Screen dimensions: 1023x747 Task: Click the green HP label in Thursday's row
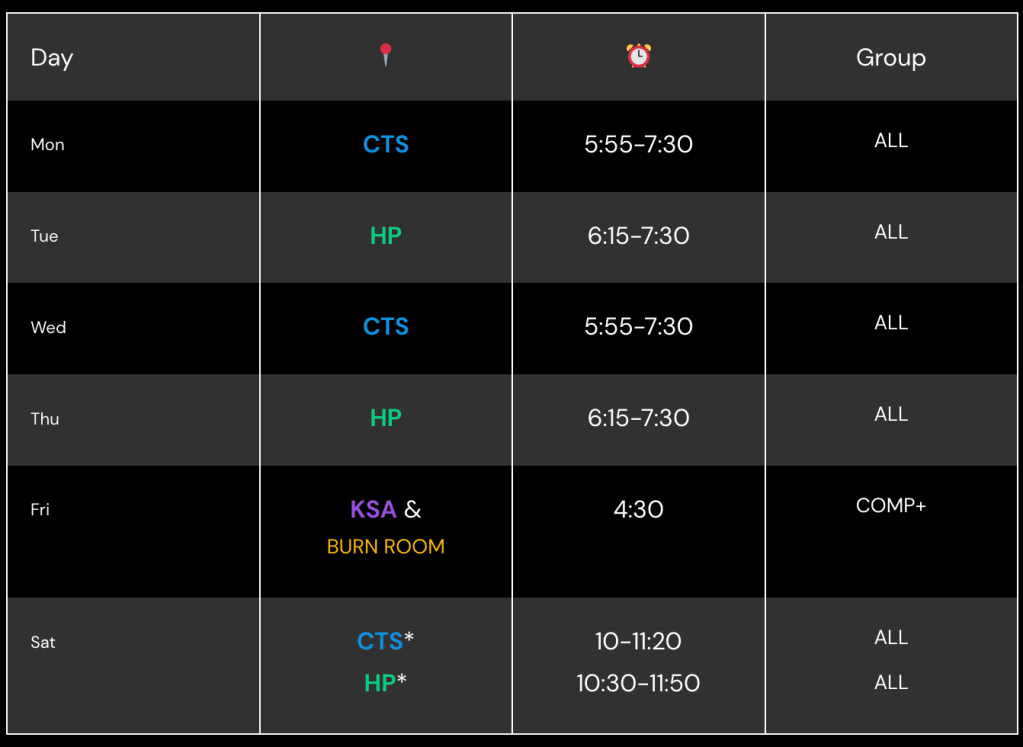tap(386, 418)
